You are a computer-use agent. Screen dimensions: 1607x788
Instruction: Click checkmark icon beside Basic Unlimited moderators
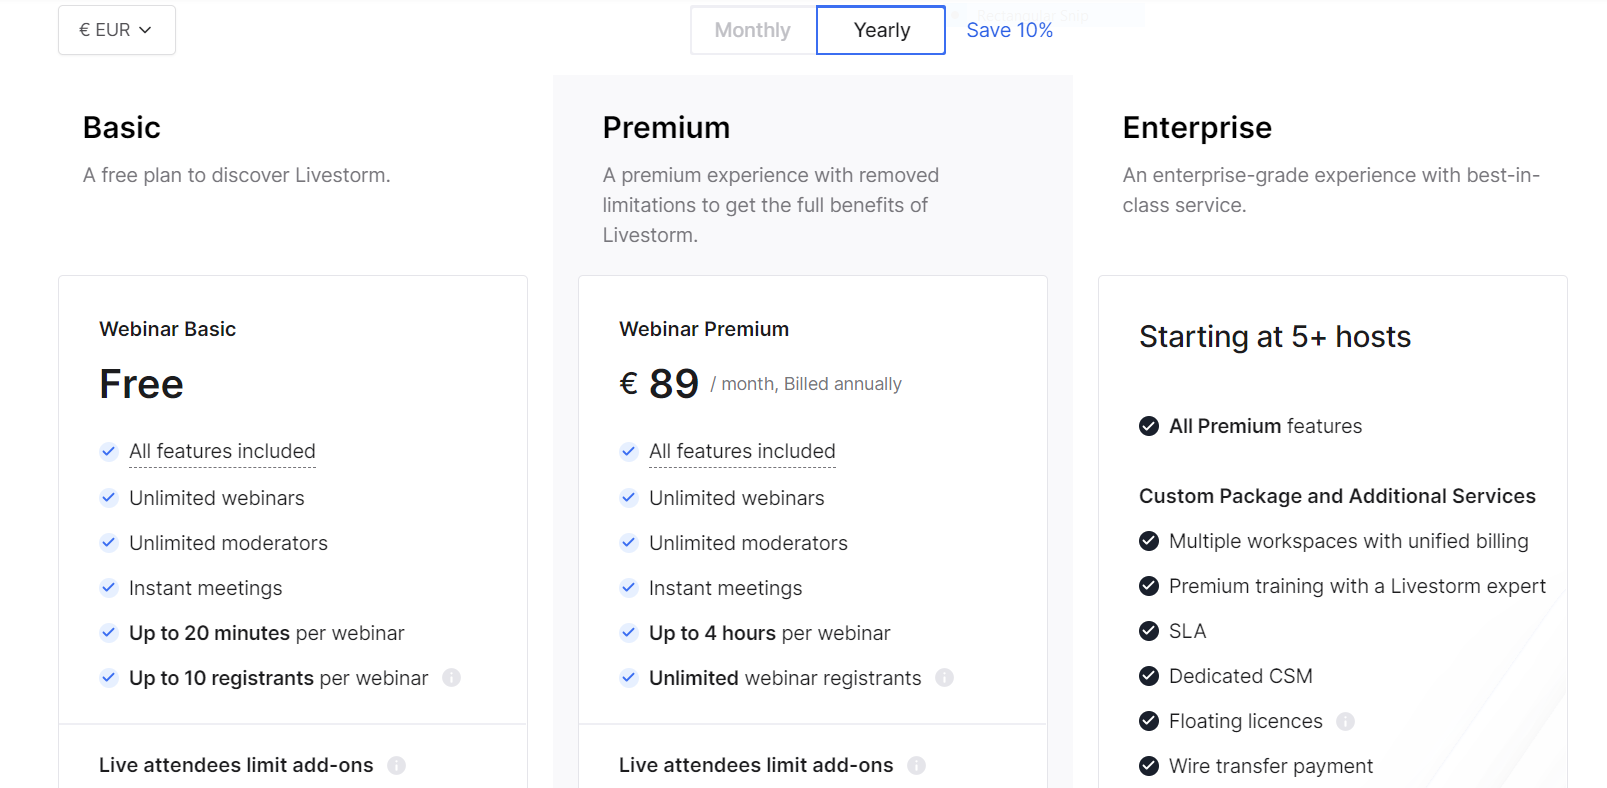tap(109, 542)
